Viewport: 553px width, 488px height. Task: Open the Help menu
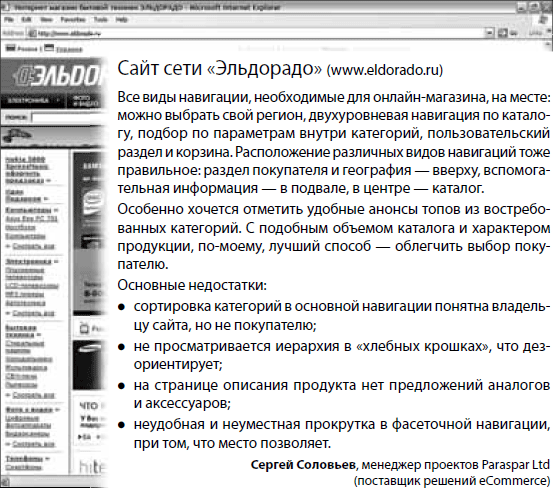[x=122, y=19]
